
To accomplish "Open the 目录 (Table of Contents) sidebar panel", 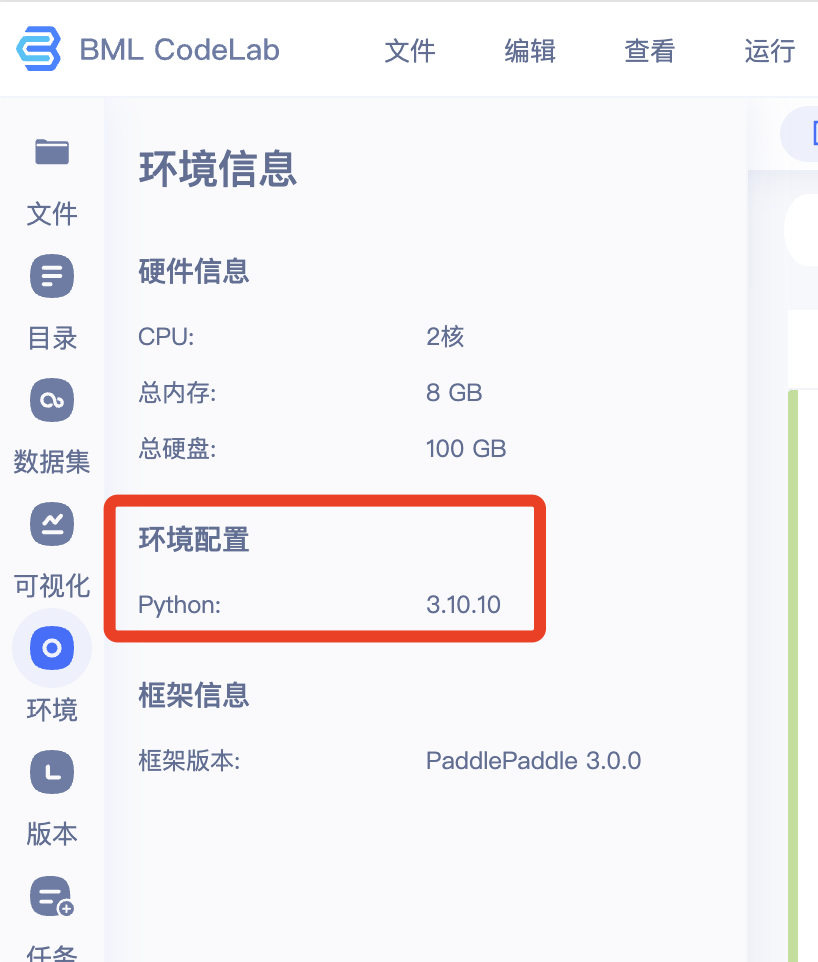I will pyautogui.click(x=51, y=276).
